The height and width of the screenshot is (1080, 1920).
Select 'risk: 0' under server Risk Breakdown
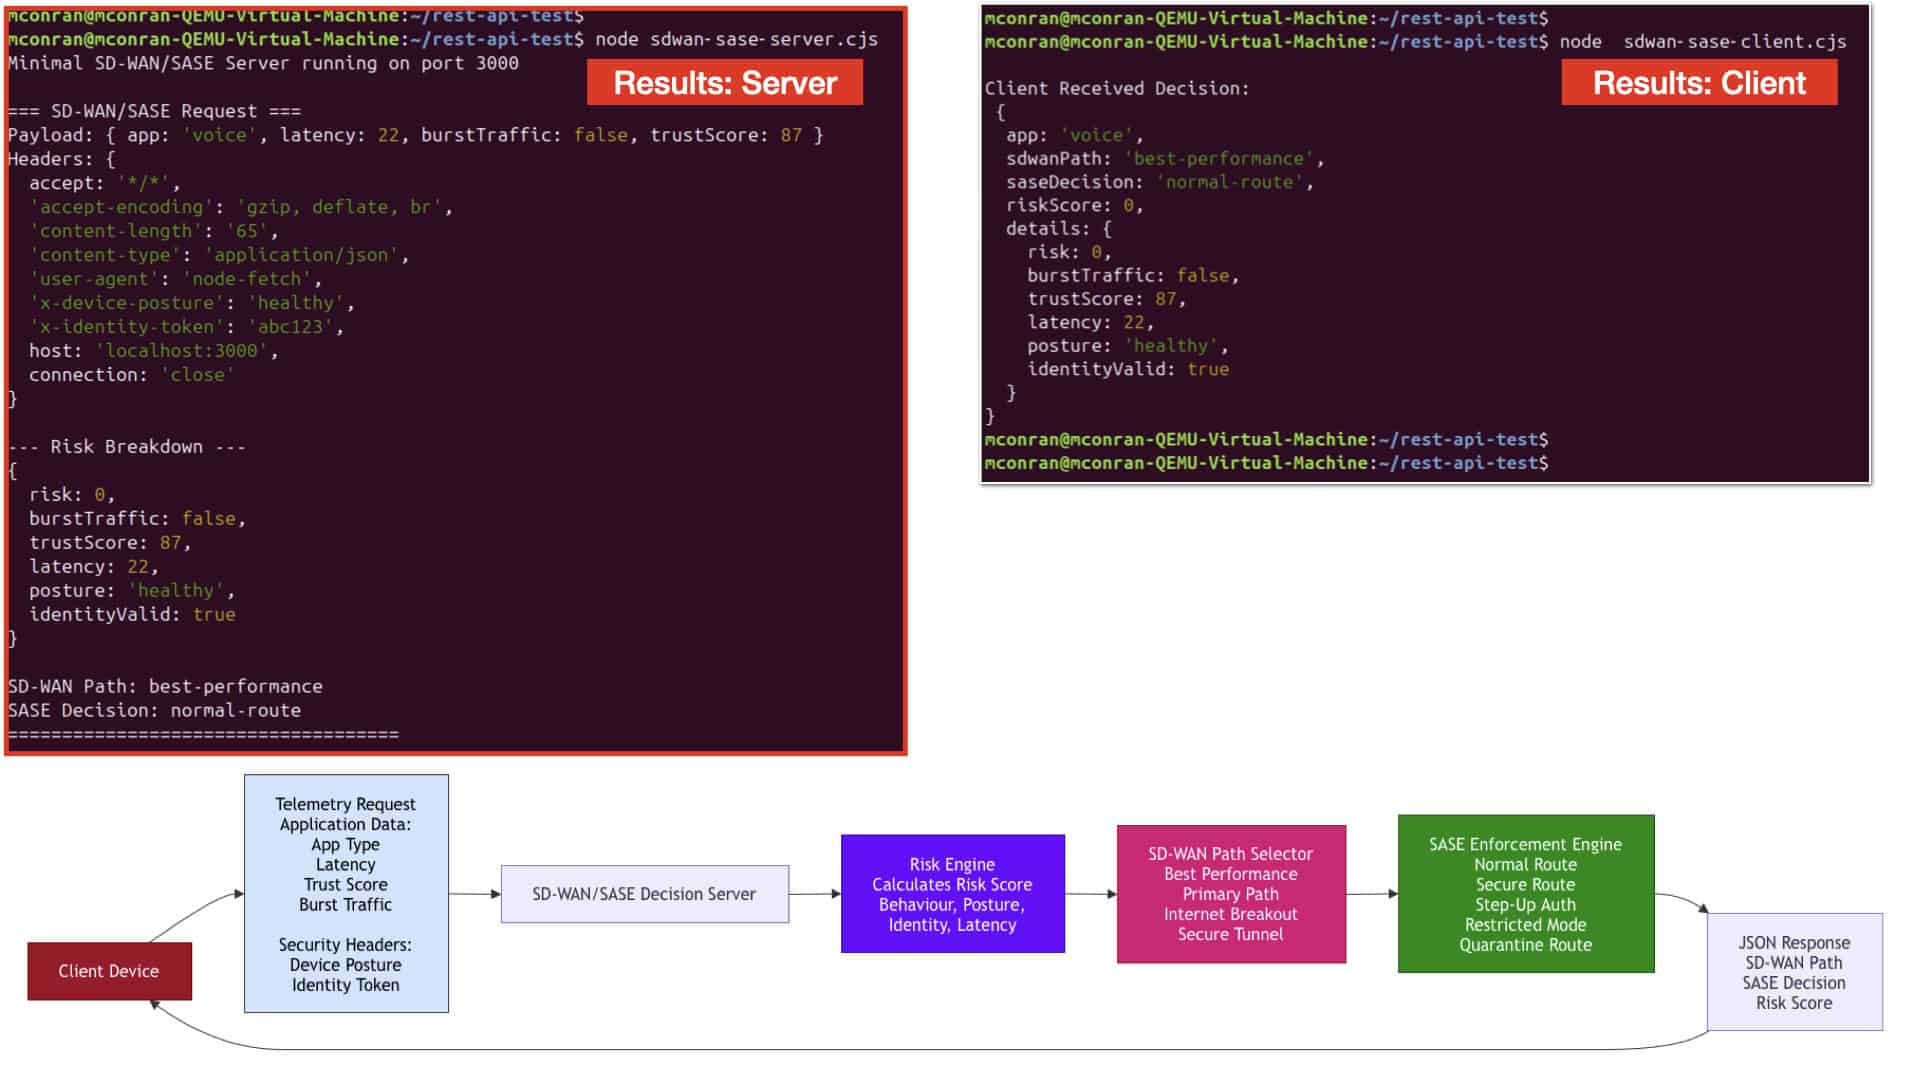[x=71, y=495]
